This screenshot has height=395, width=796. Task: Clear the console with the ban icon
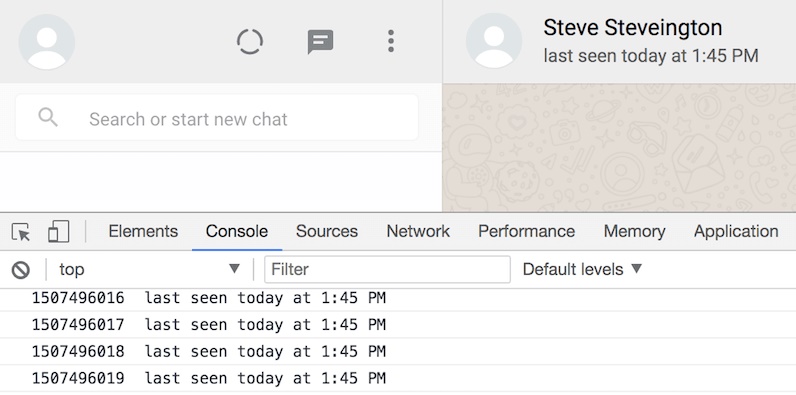21,270
